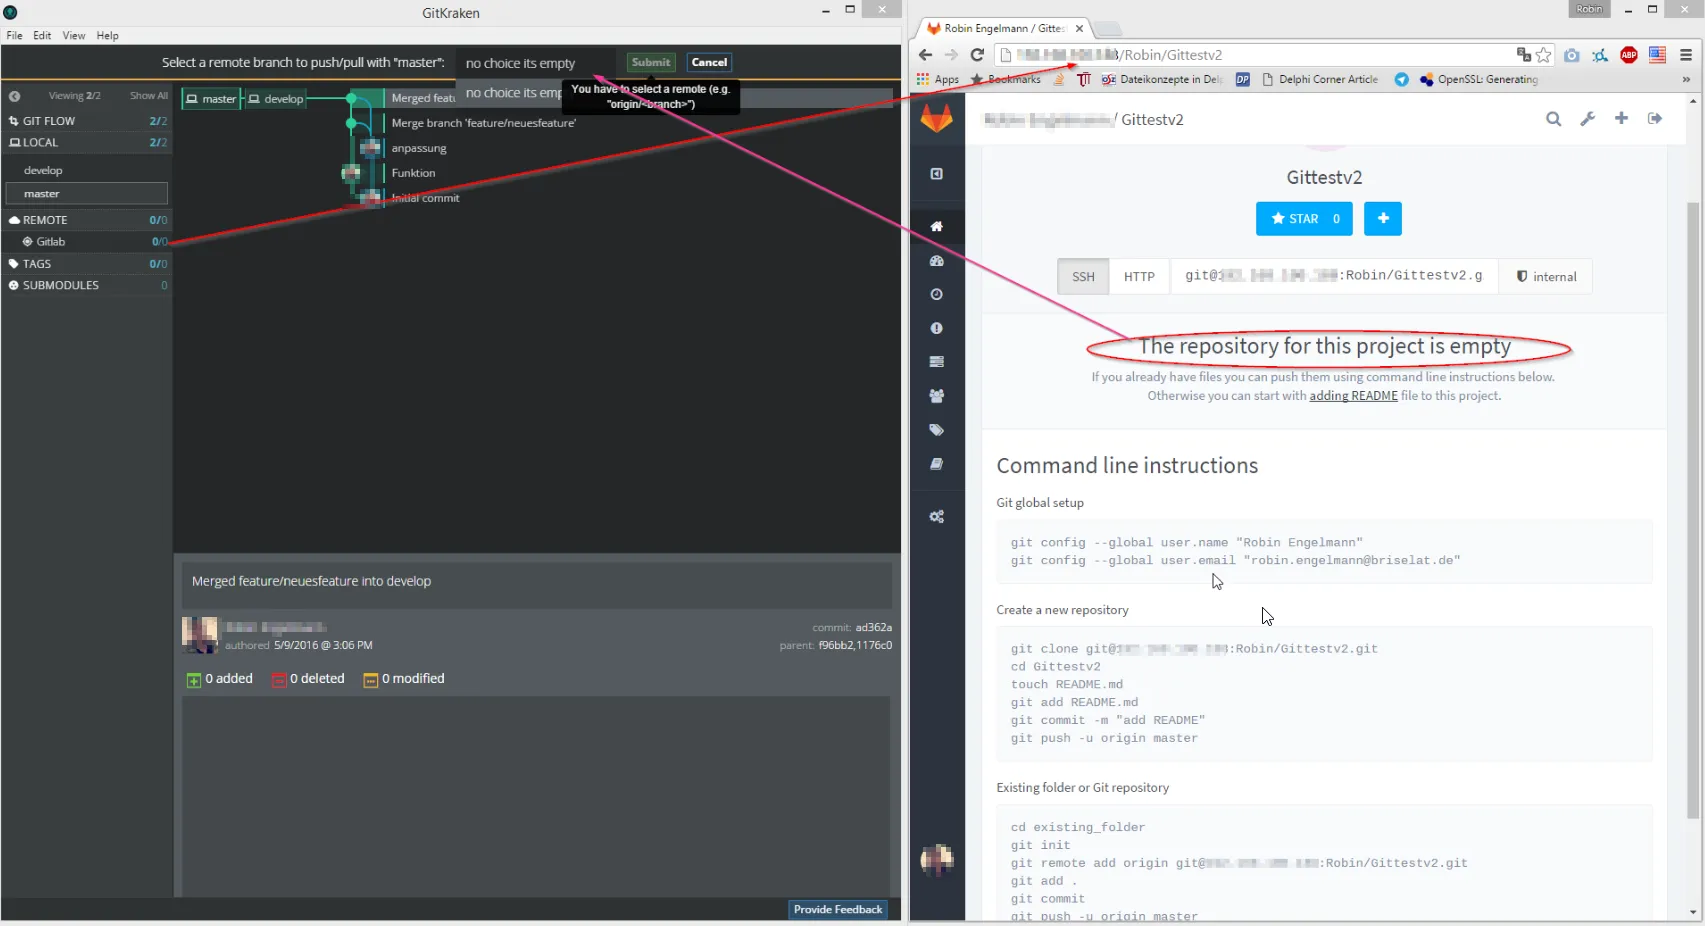The height and width of the screenshot is (926, 1705).
Task: Click the Cancel button in GitKraken
Action: coord(709,63)
